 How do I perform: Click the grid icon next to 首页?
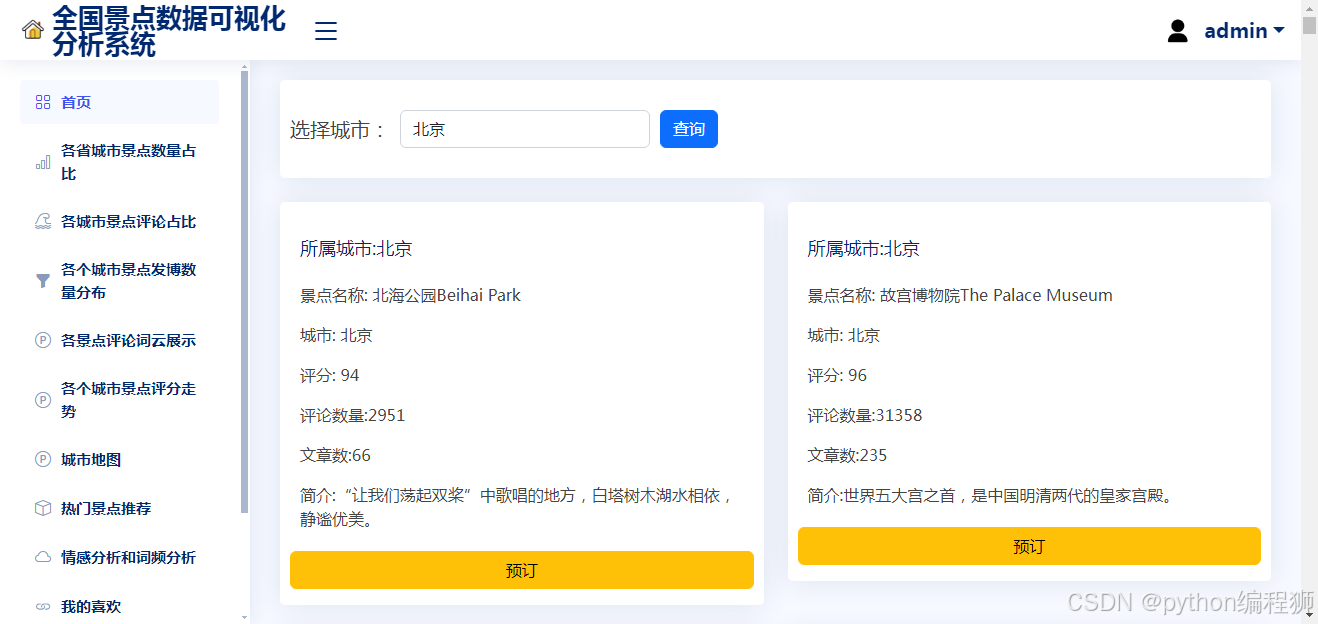(43, 102)
